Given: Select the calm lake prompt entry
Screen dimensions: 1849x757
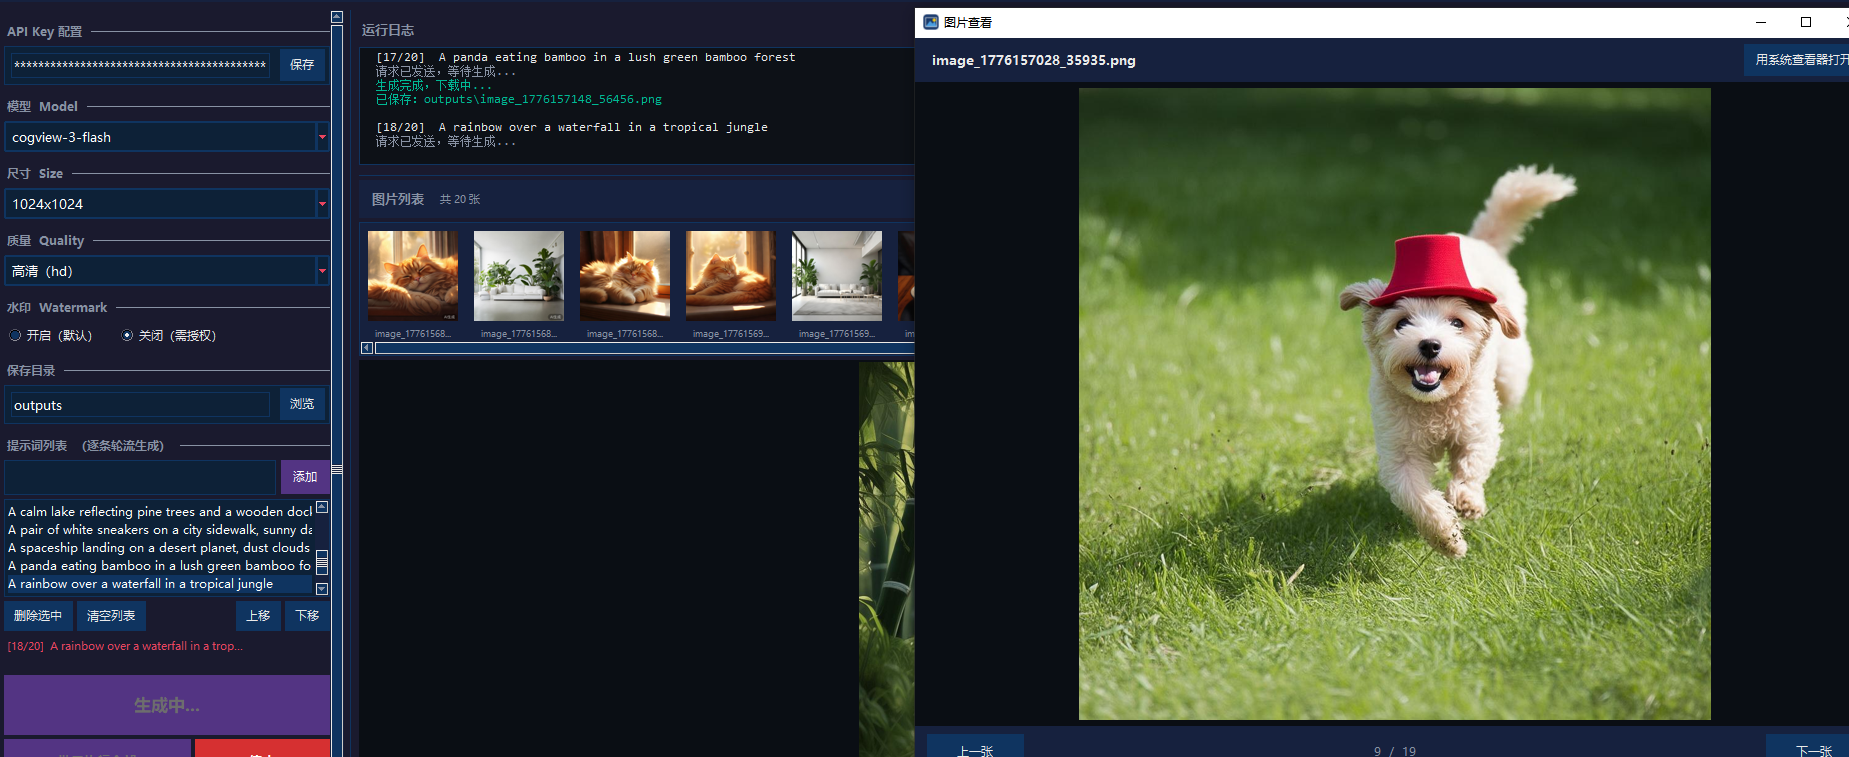Looking at the screenshot, I should pyautogui.click(x=160, y=512).
